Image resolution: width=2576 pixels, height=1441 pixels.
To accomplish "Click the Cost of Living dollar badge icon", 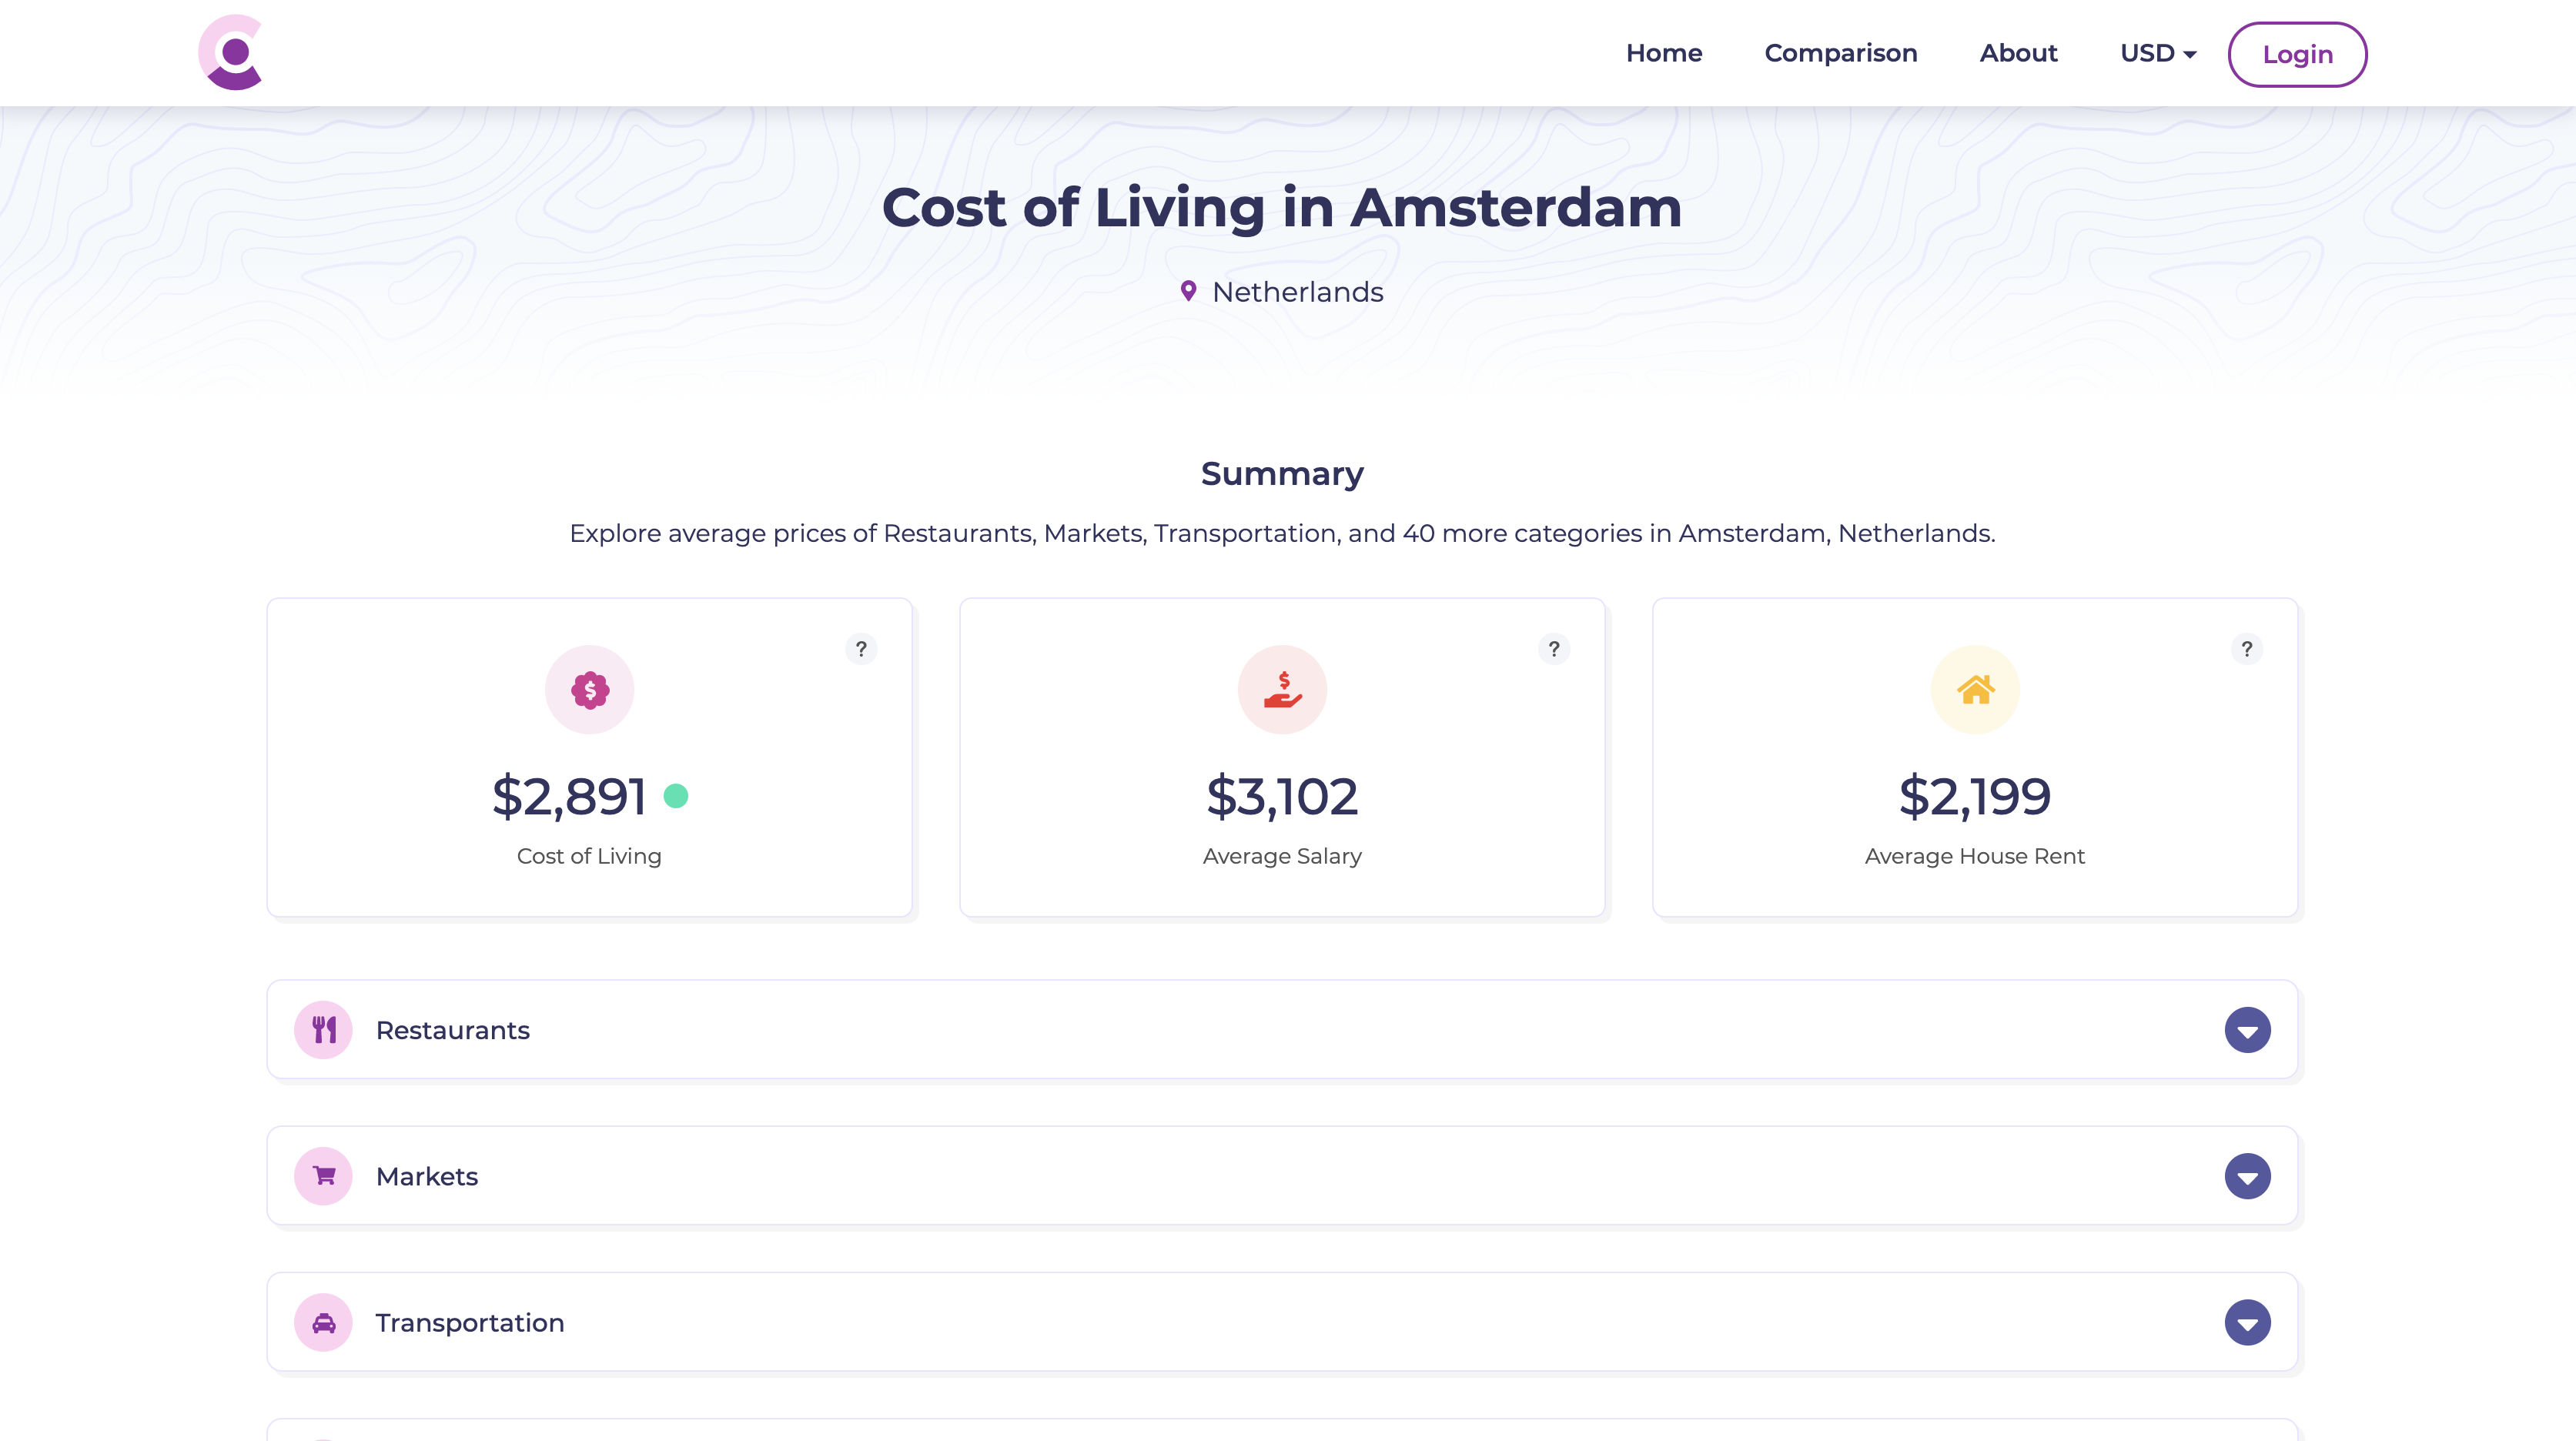I will 589,690.
